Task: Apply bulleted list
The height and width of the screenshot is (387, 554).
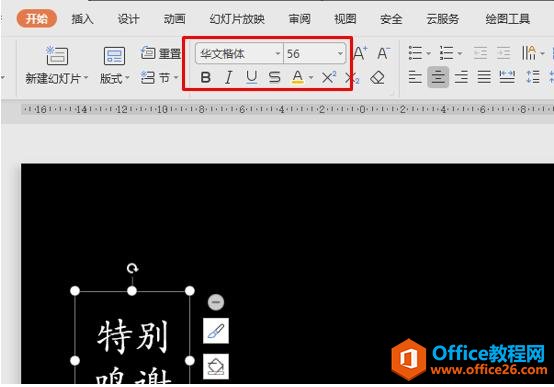Action: 416,53
